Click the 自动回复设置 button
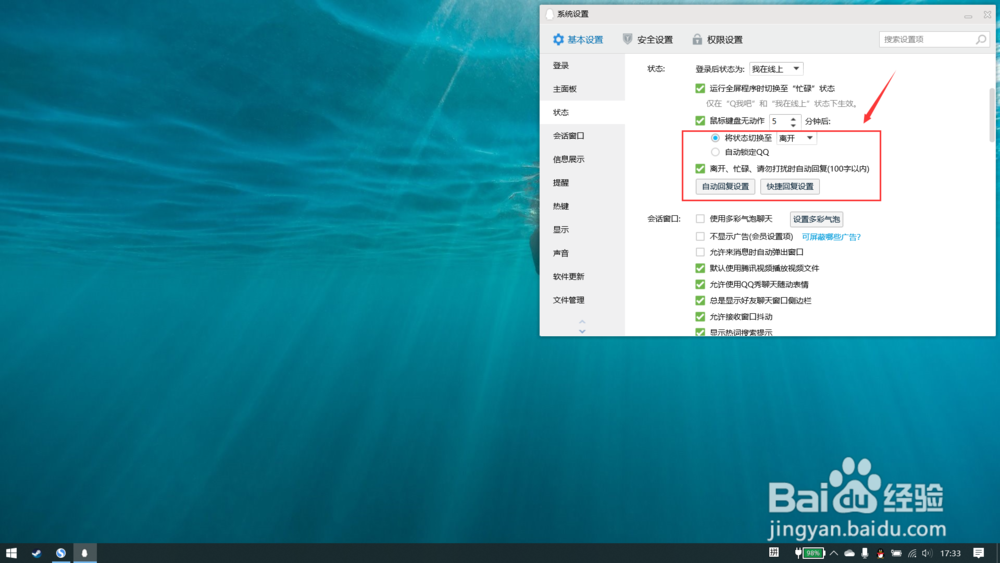The image size is (1000, 563). [x=725, y=186]
